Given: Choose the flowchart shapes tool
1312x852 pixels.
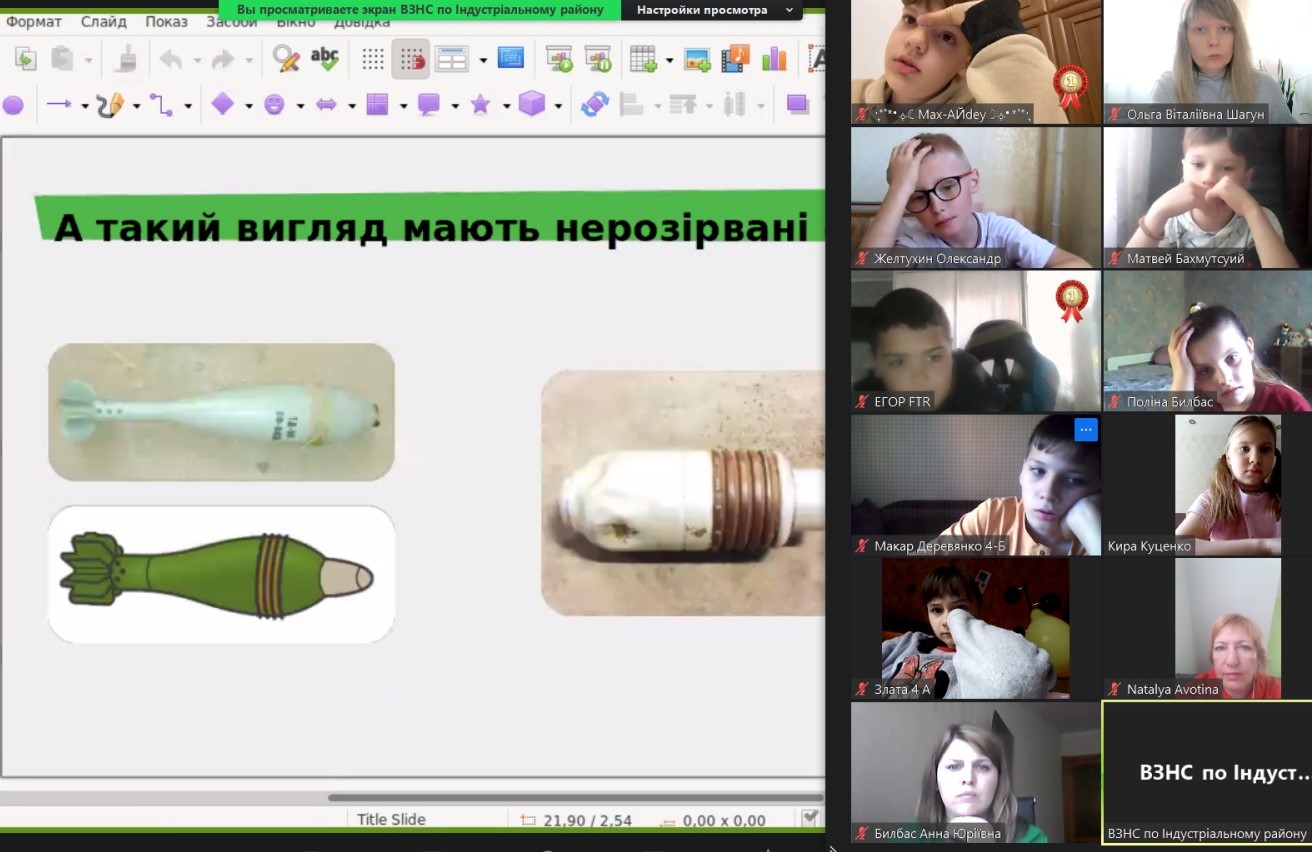Looking at the screenshot, I should click(x=377, y=105).
